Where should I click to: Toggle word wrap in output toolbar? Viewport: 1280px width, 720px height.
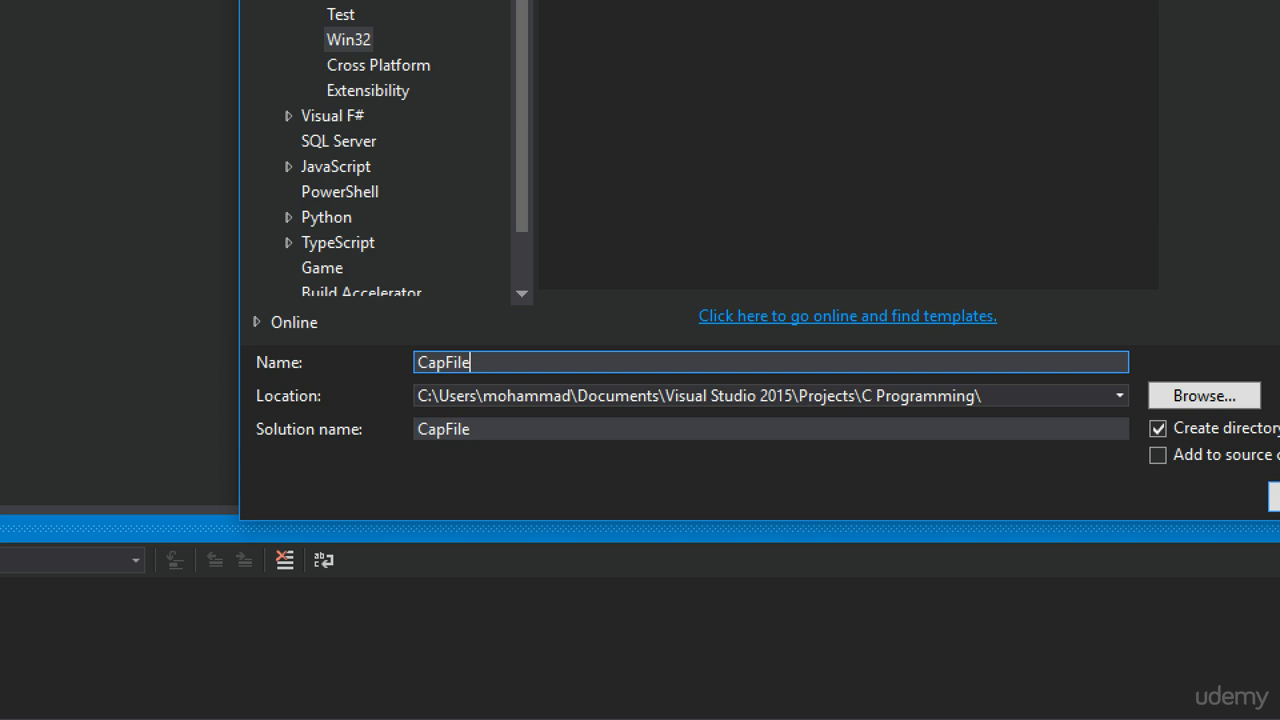coord(324,560)
